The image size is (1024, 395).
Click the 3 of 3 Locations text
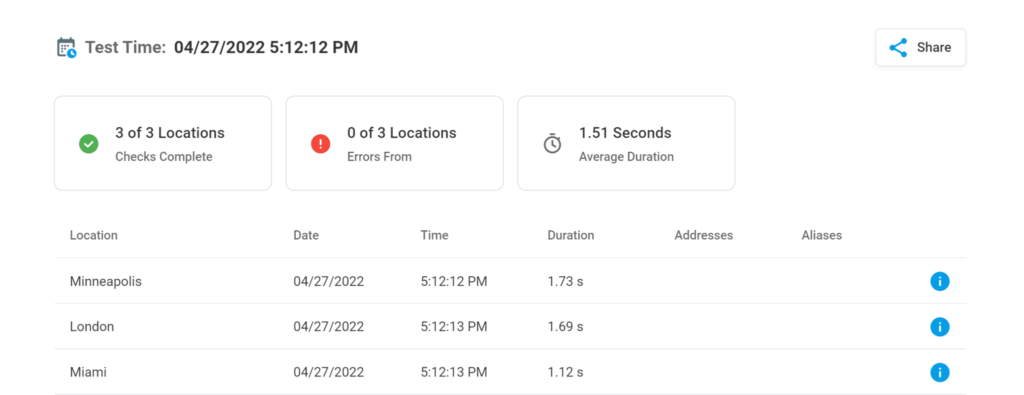coord(170,133)
